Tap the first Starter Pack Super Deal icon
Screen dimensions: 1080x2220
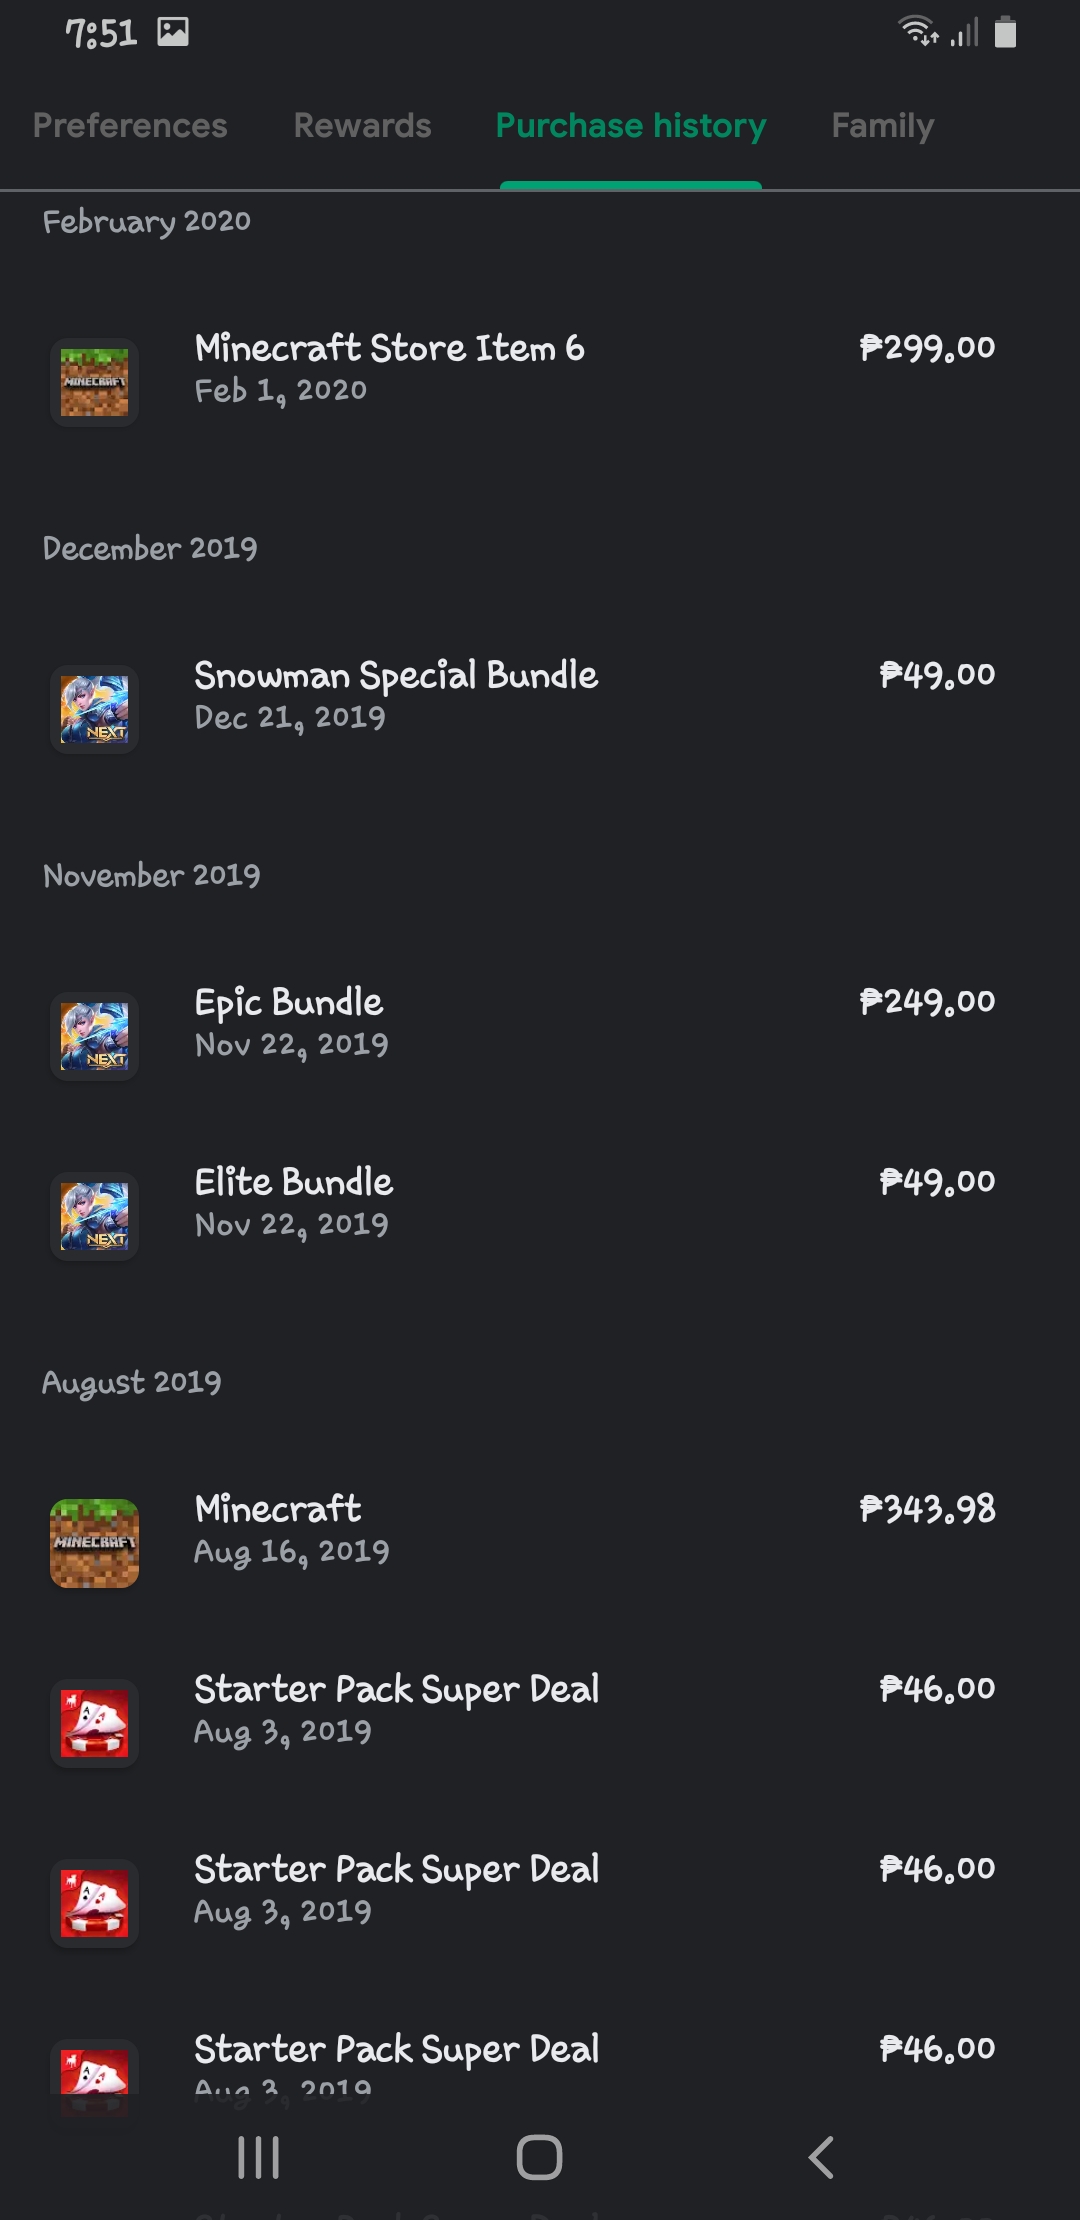tap(94, 1723)
